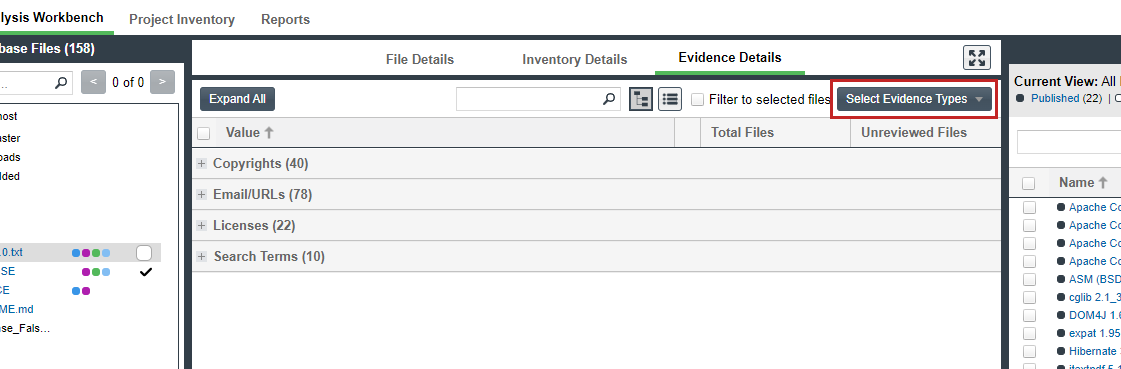Open Select Evidence Types dropdown
Image resolution: width=1121 pixels, height=369 pixels.
click(914, 99)
